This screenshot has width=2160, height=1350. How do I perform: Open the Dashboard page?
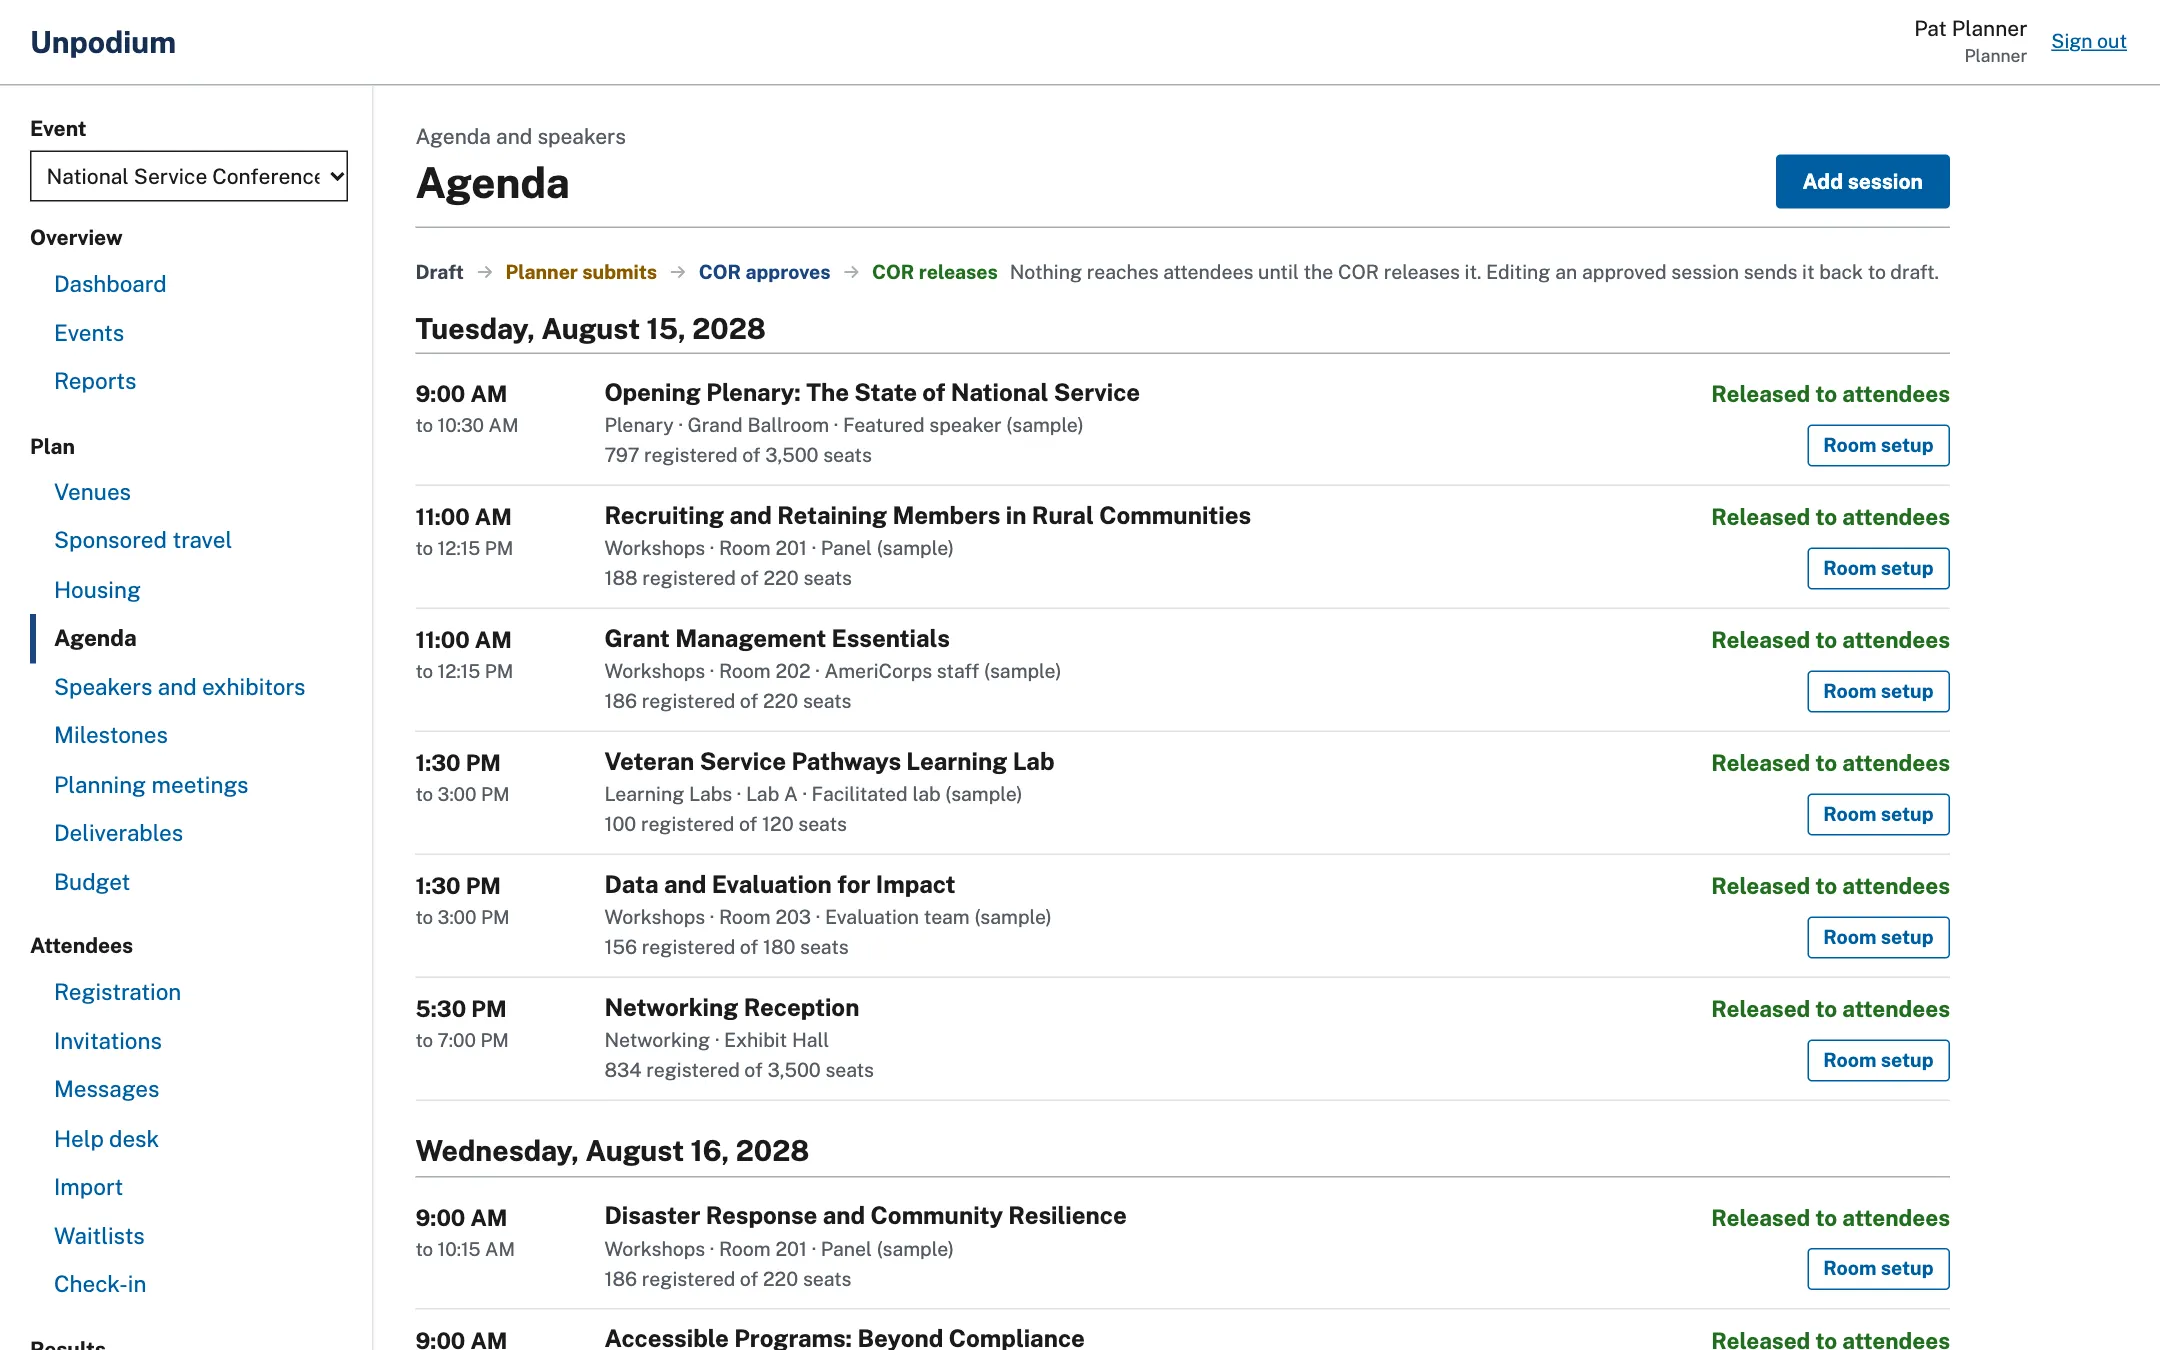tap(110, 284)
